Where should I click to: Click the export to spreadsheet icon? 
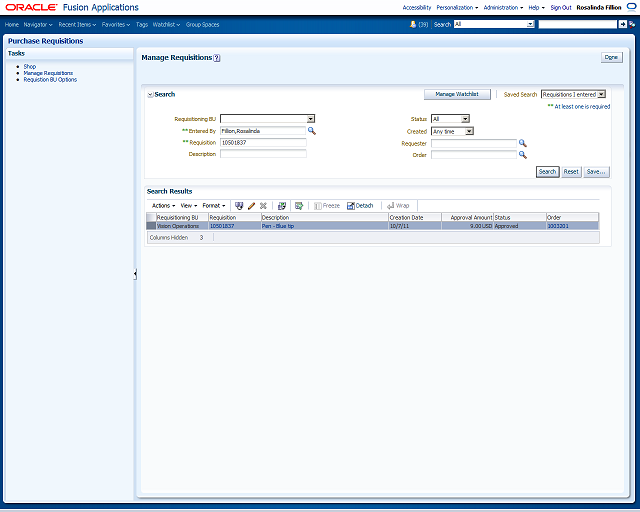299,206
